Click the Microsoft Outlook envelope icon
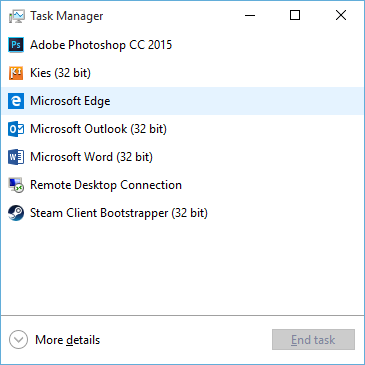This screenshot has width=365, height=365. [x=16, y=129]
